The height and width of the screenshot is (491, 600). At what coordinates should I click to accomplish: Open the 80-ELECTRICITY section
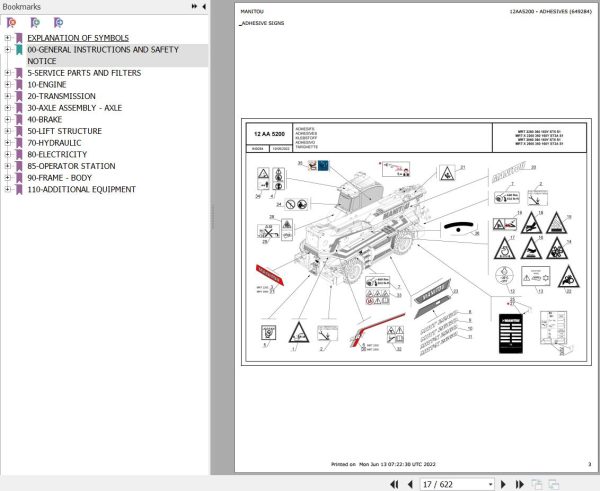tap(57, 154)
